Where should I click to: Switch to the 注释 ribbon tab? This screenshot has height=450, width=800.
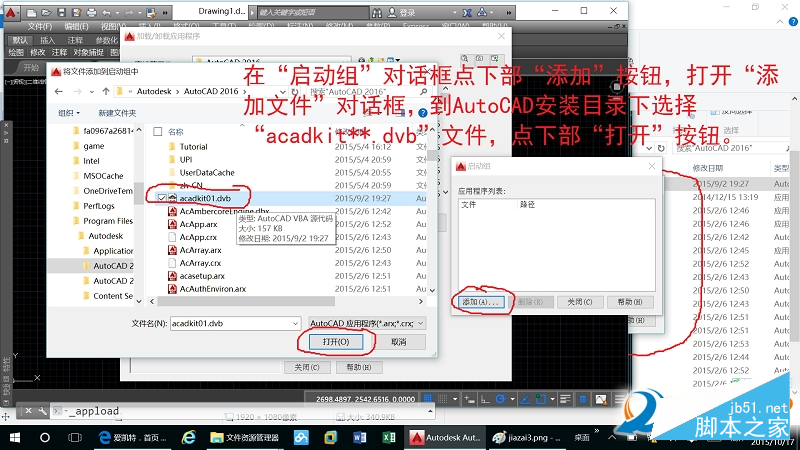pos(75,40)
